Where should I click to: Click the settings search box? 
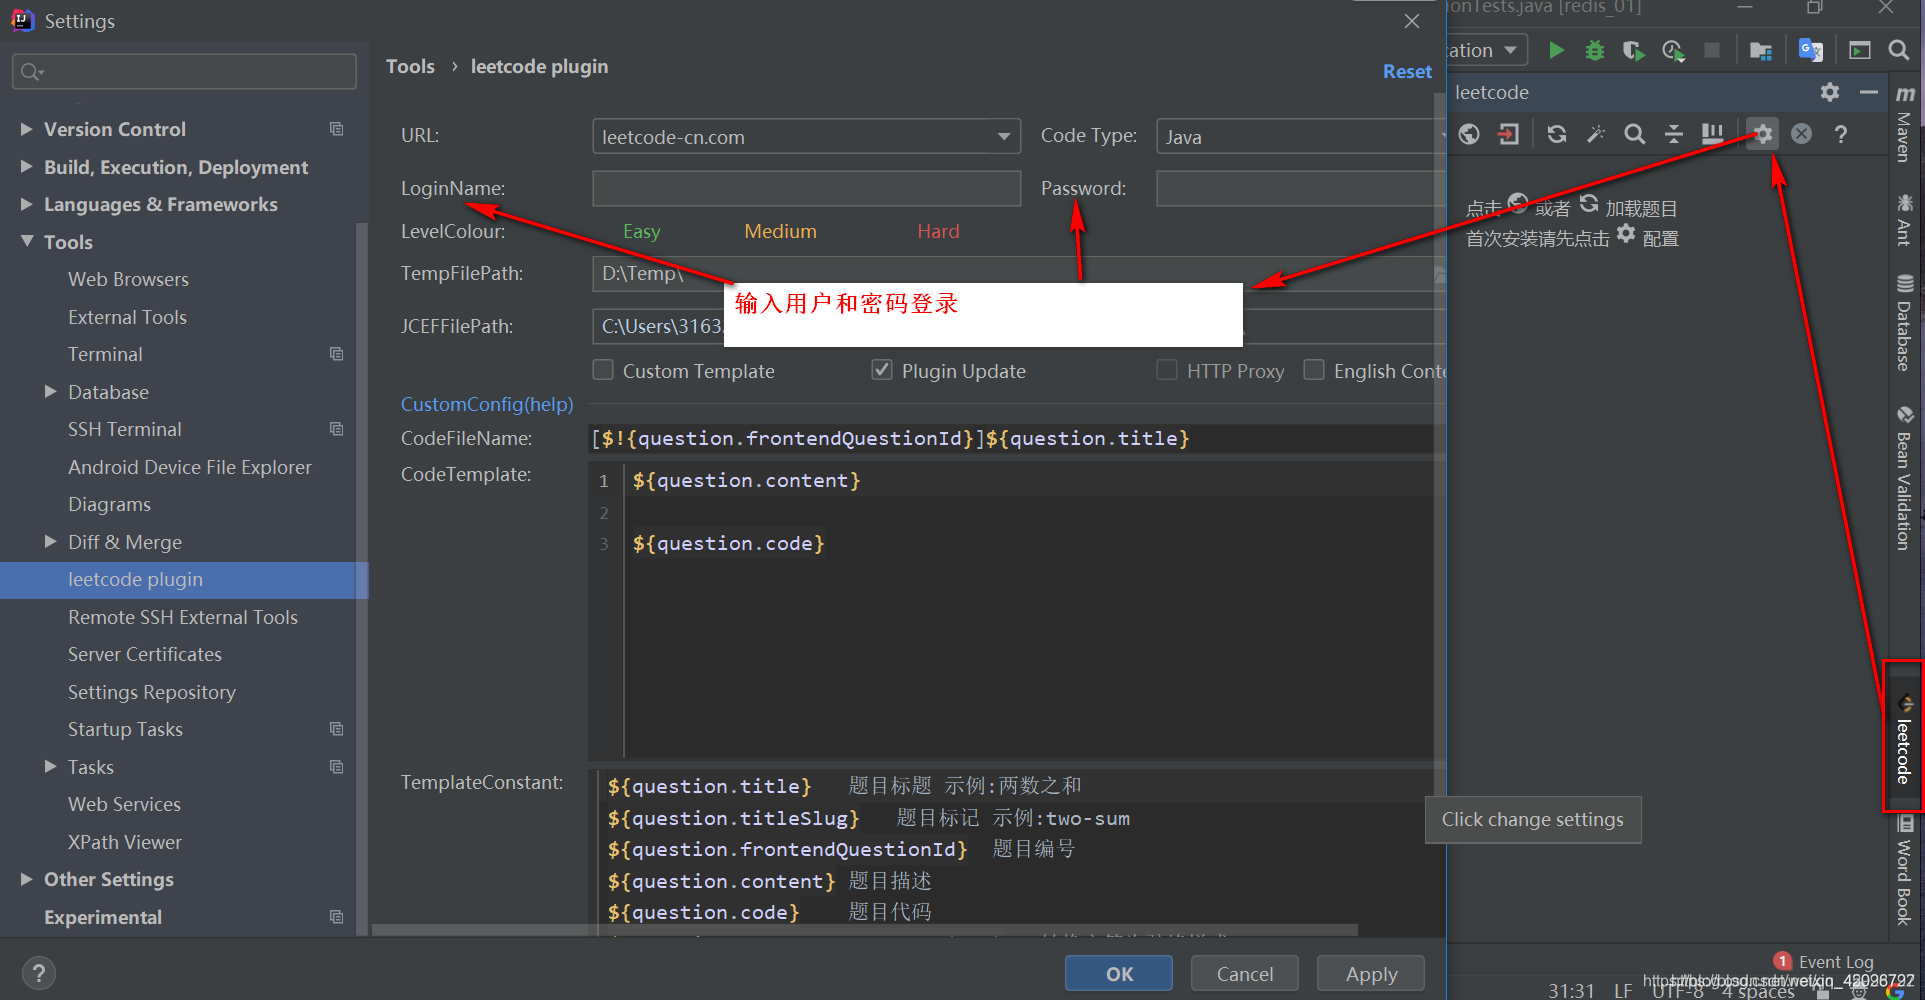pos(184,71)
